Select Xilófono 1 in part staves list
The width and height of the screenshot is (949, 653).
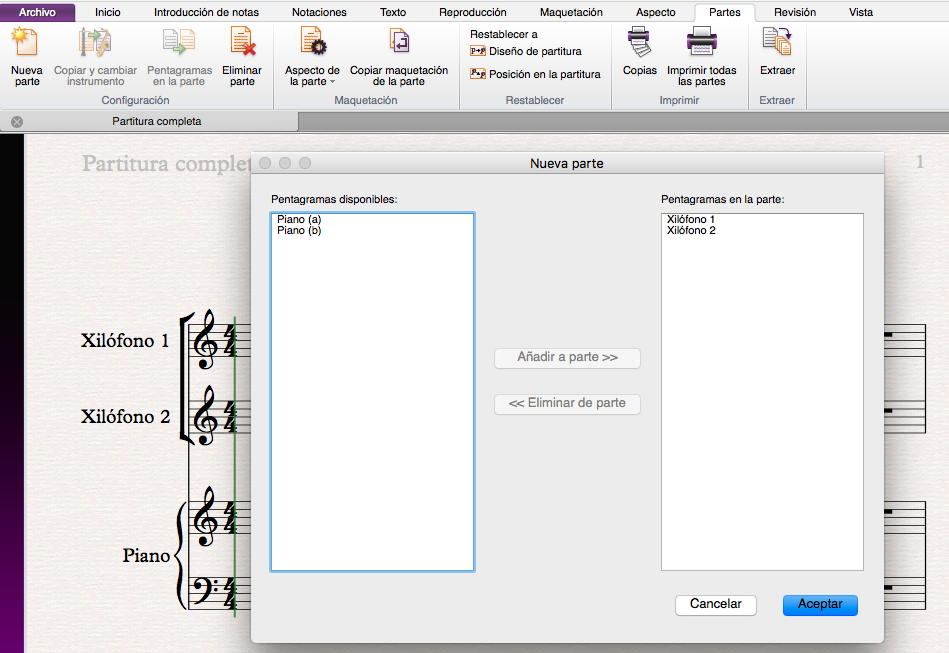[x=691, y=219]
